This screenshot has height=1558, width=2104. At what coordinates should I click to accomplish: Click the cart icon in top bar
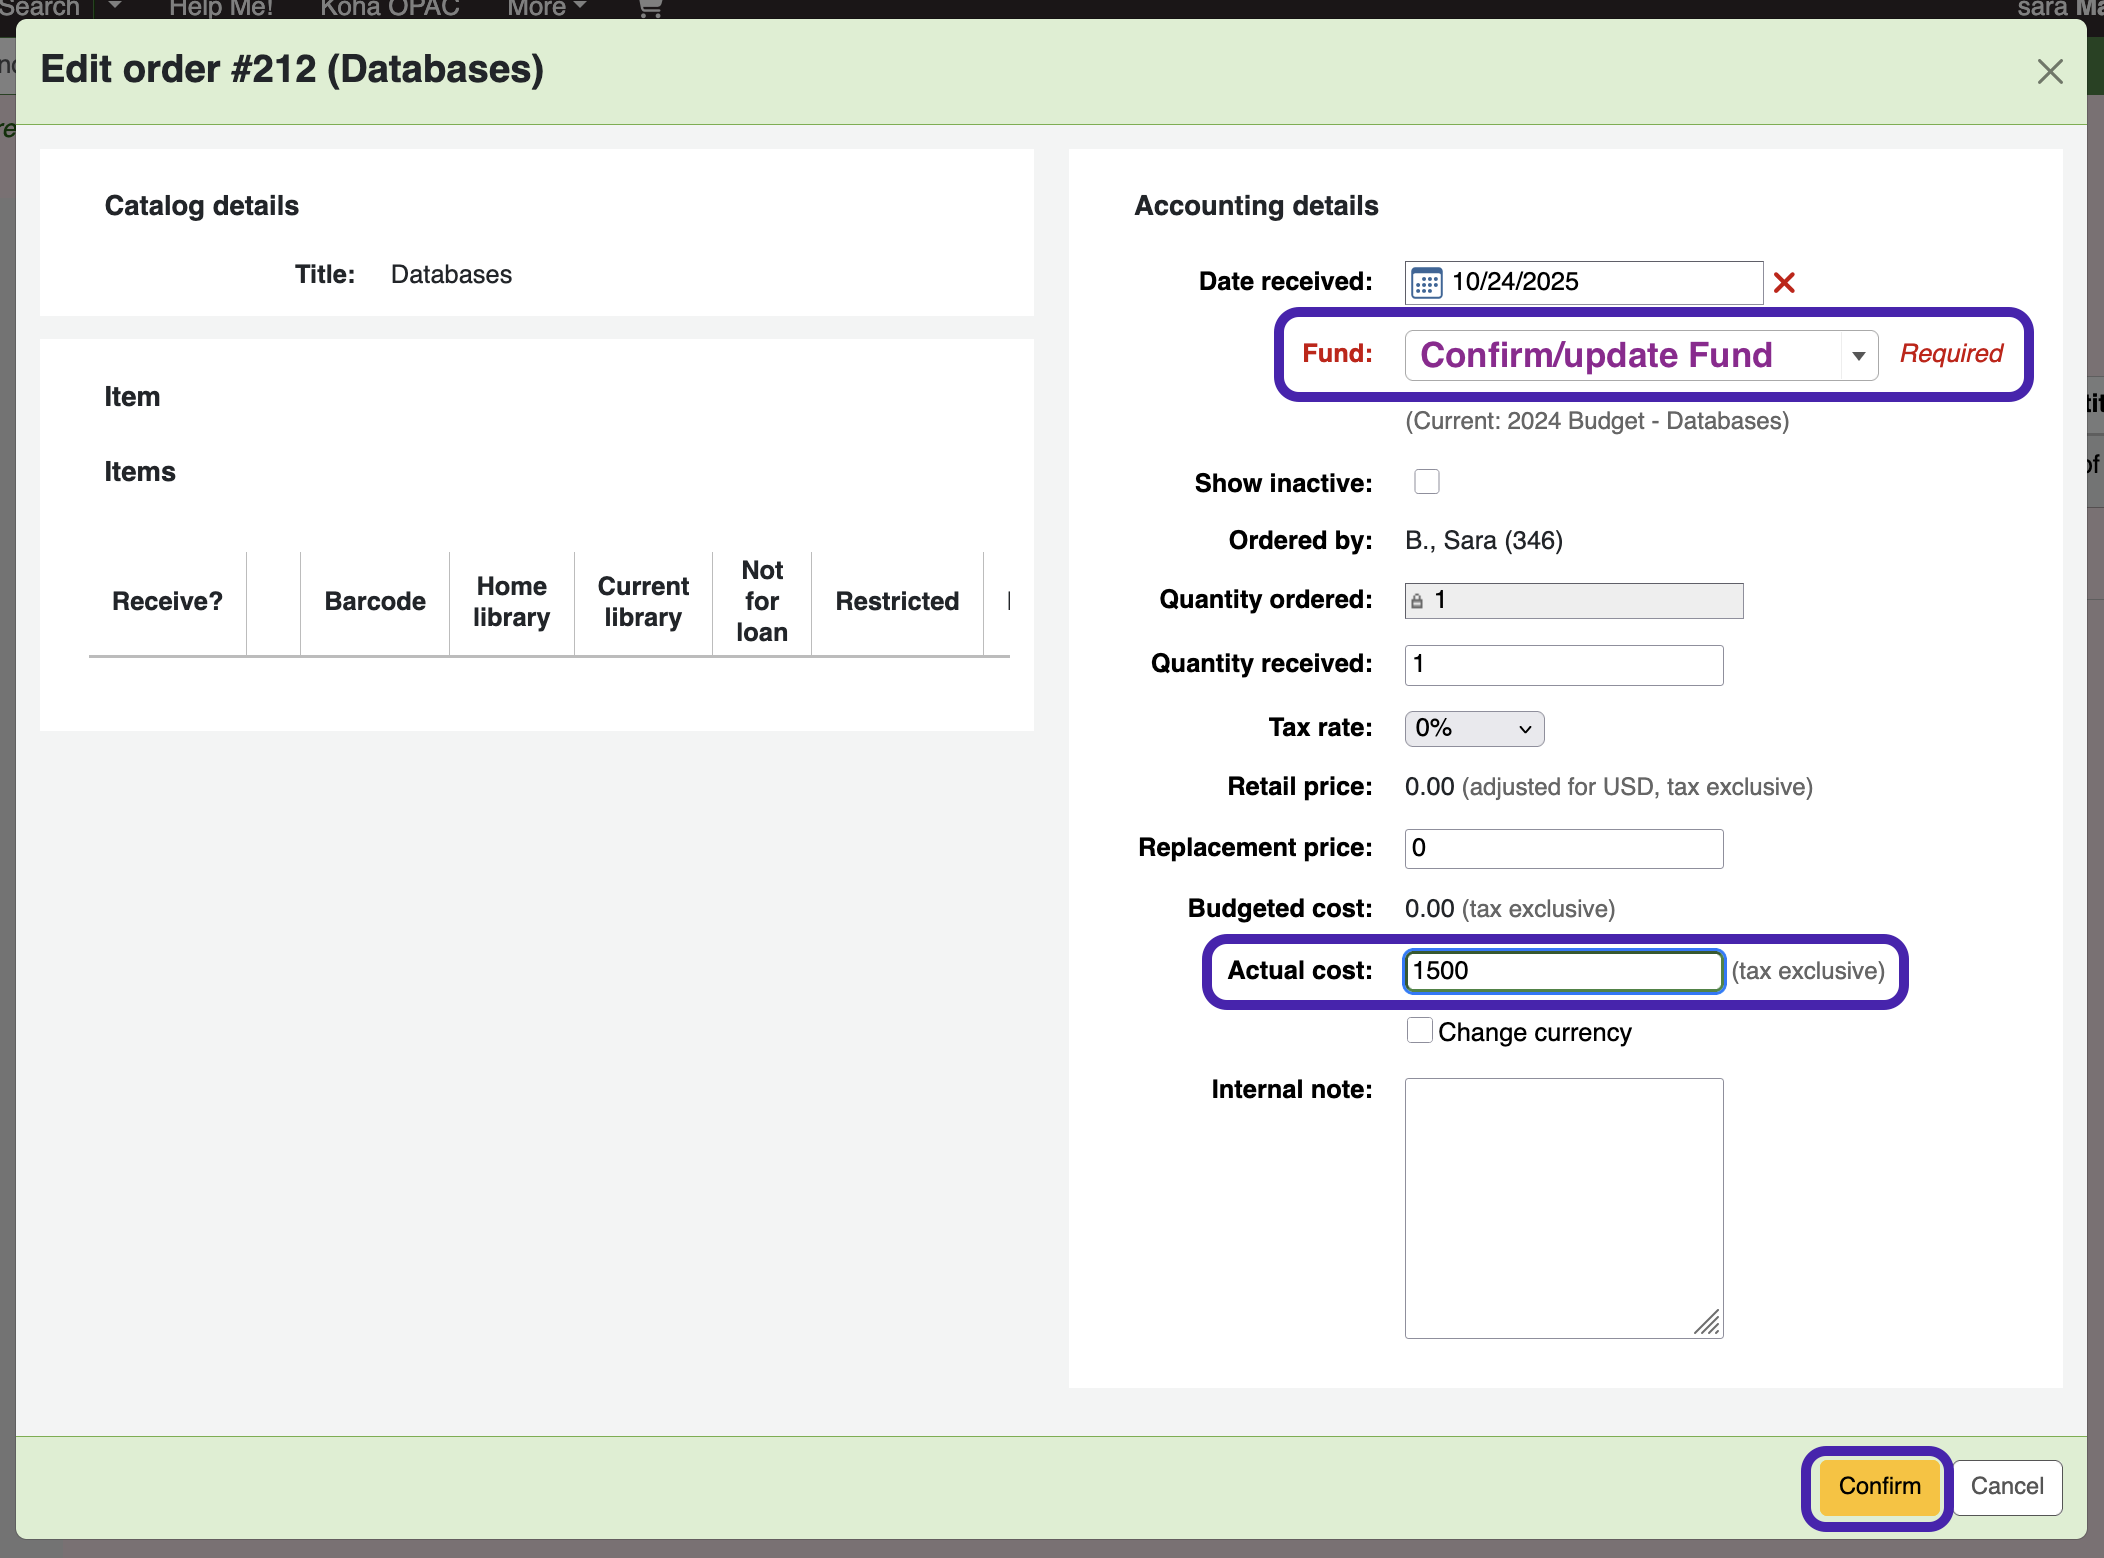click(x=650, y=9)
